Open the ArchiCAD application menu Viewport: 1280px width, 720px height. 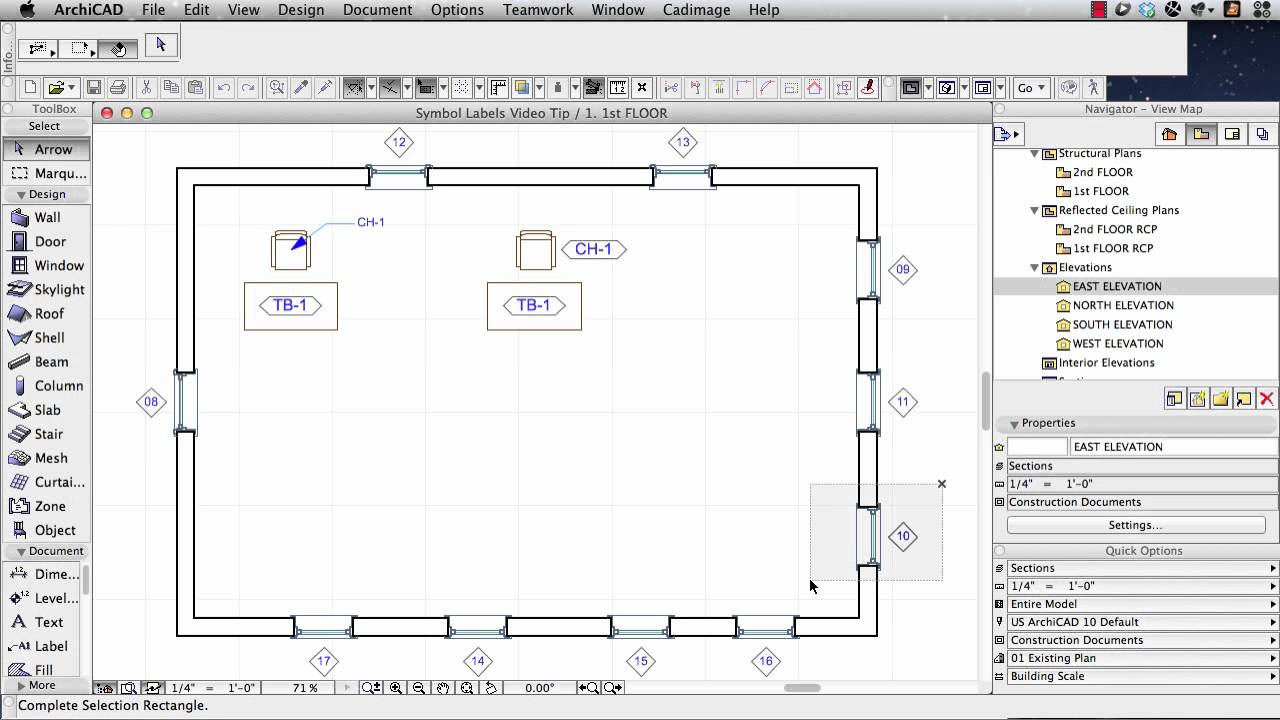[88, 10]
